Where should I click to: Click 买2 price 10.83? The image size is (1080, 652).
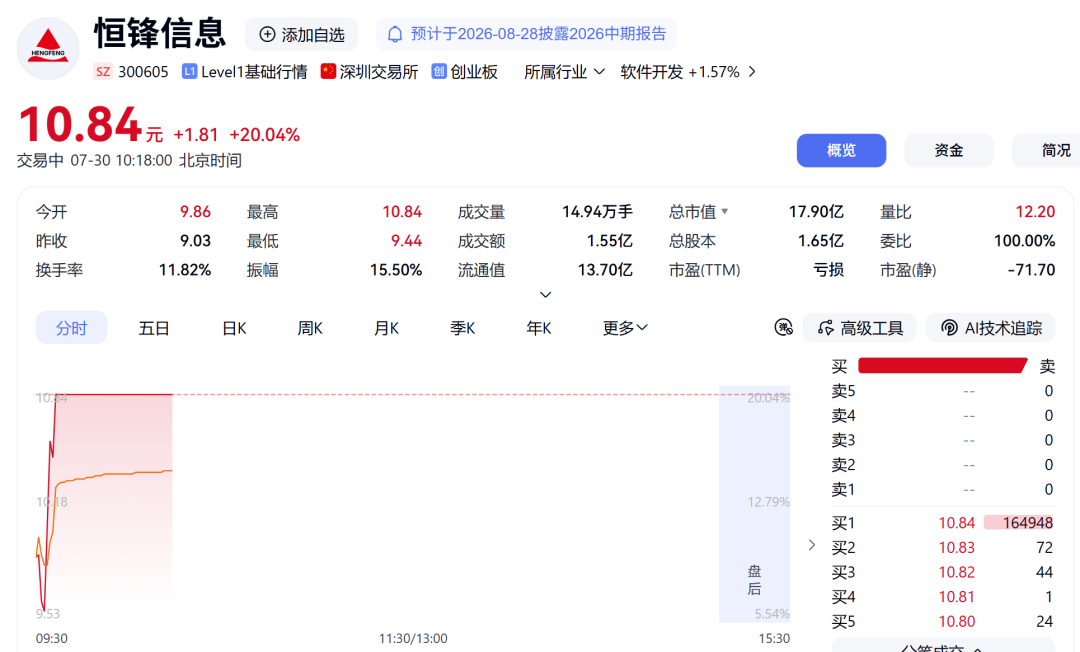tap(957, 547)
